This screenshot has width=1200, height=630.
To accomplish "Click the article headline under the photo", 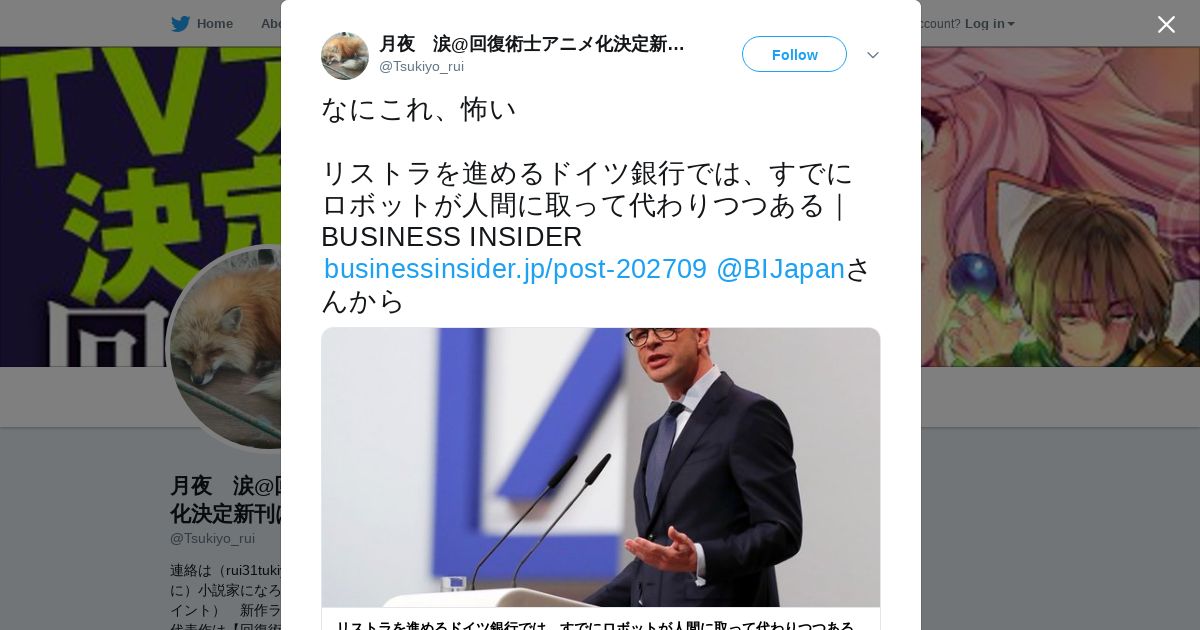I will pos(594,624).
